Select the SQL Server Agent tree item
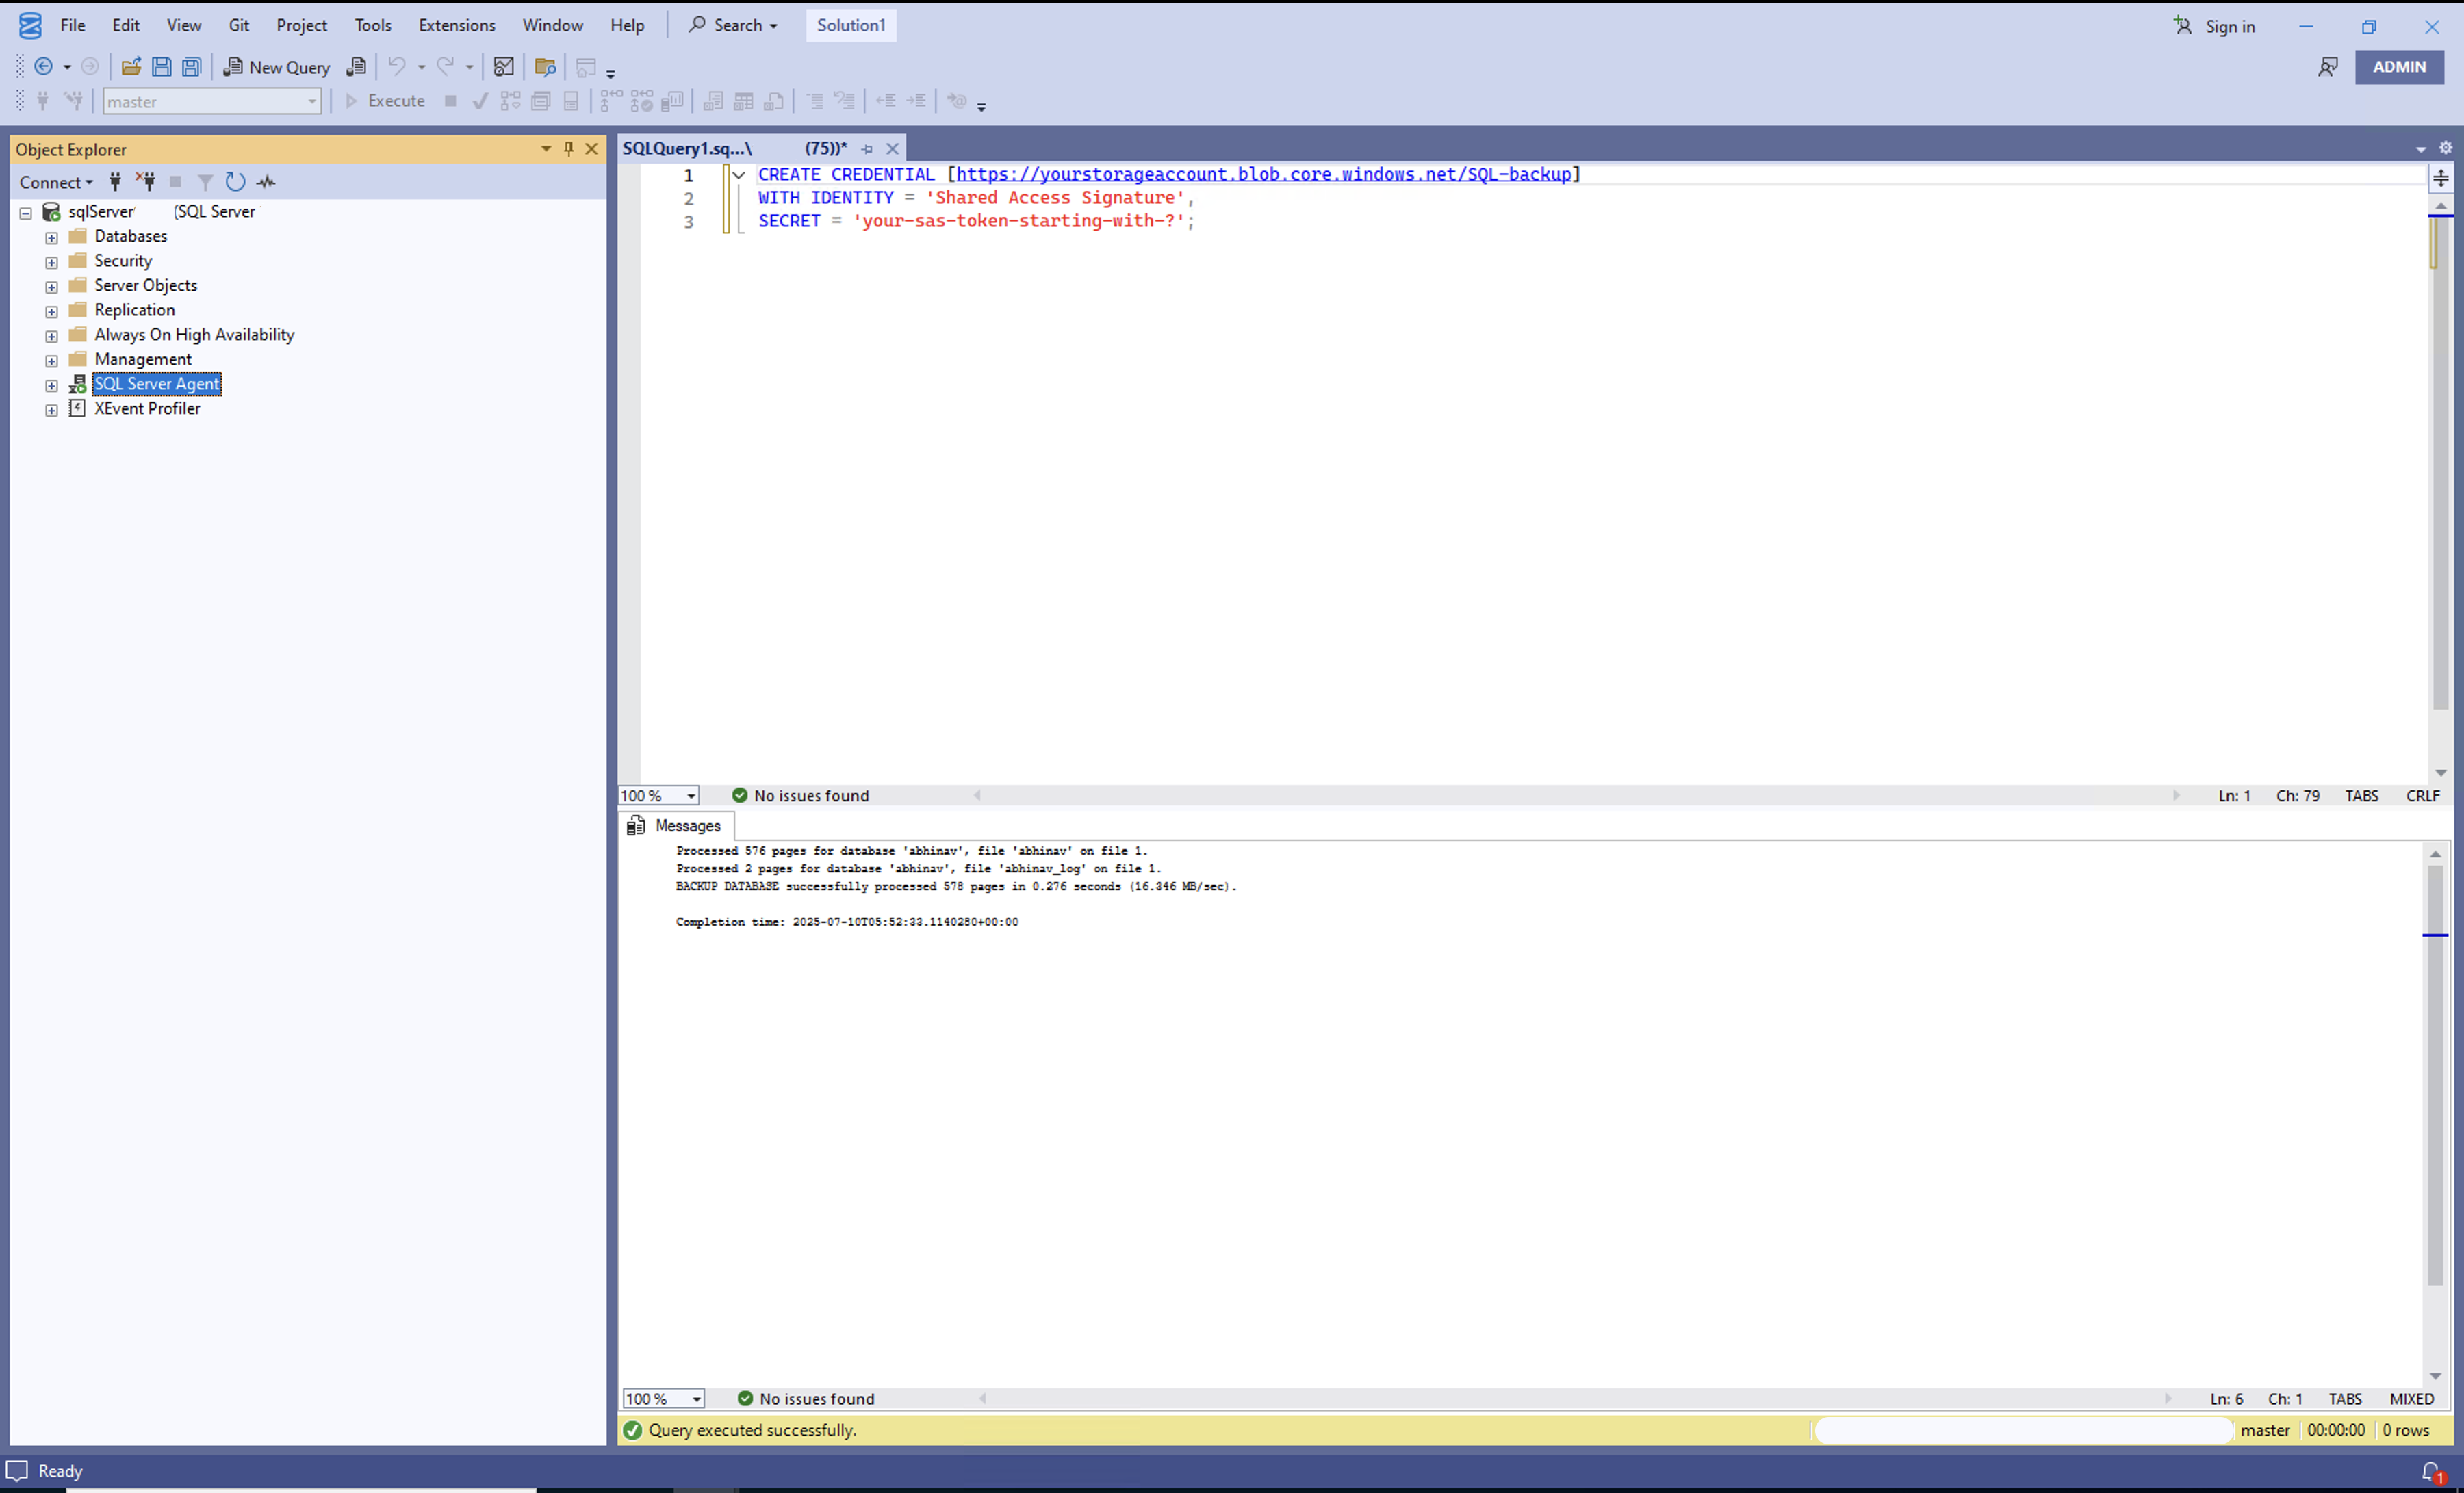2464x1493 pixels. point(156,384)
